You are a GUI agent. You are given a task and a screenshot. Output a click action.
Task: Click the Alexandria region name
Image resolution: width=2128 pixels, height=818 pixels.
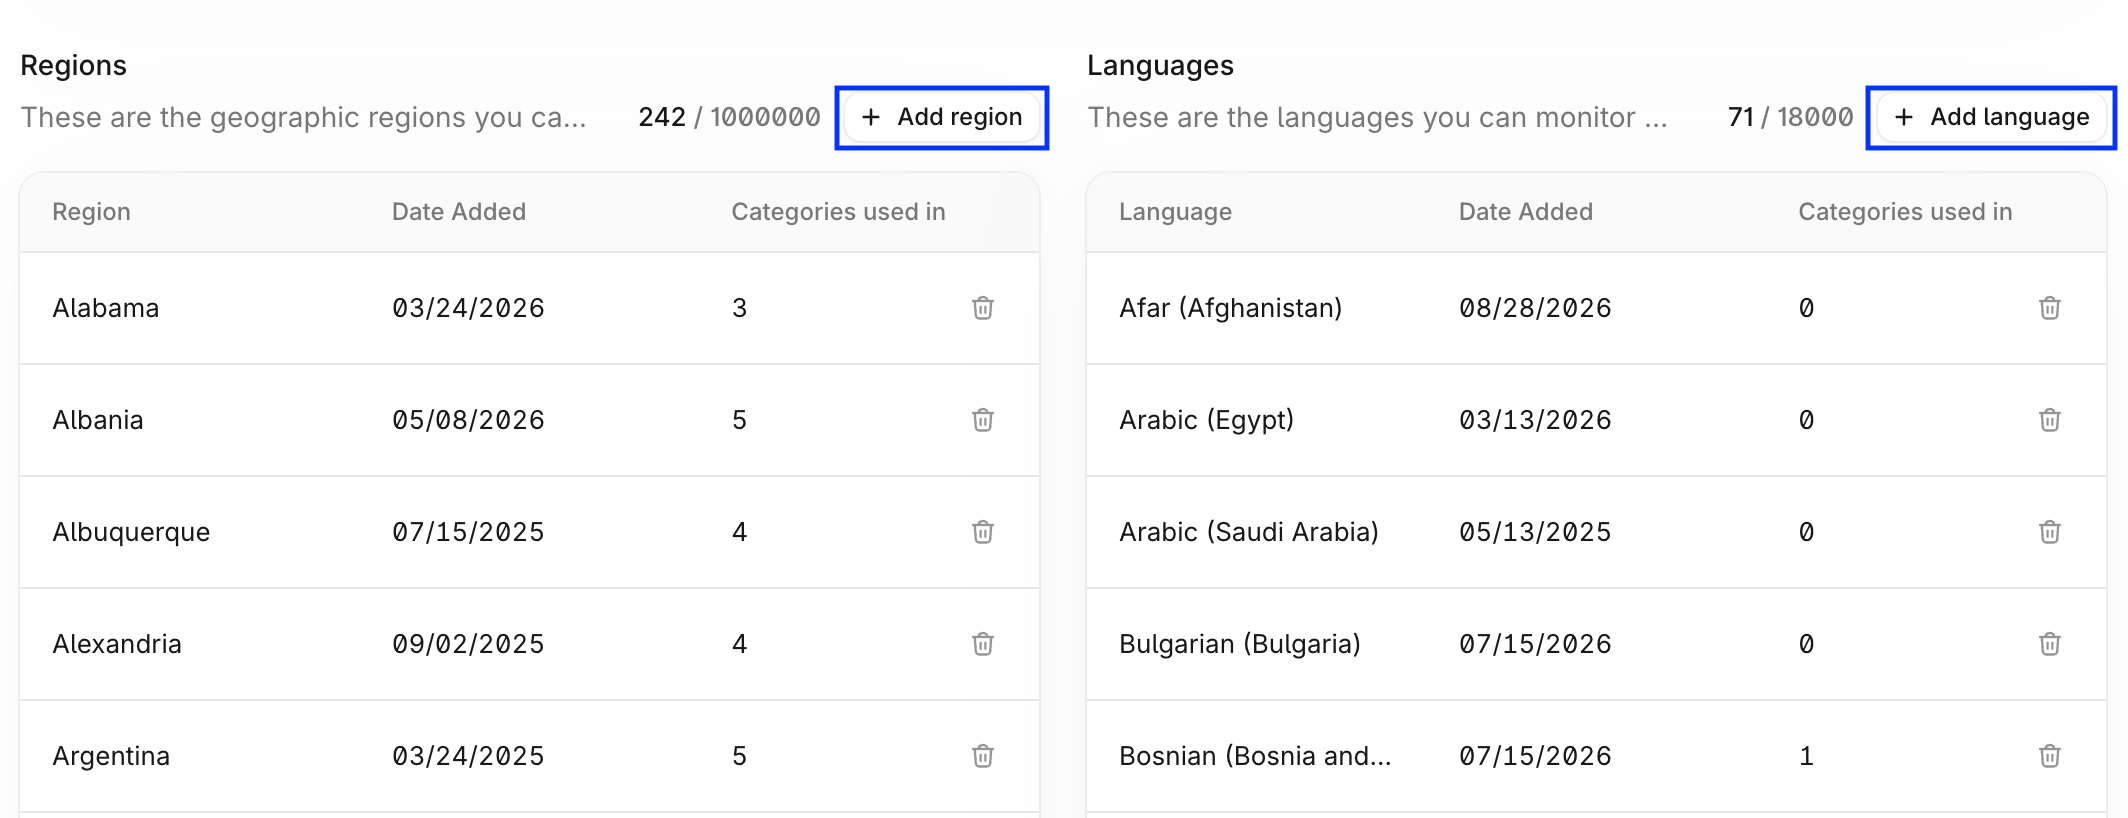117,644
